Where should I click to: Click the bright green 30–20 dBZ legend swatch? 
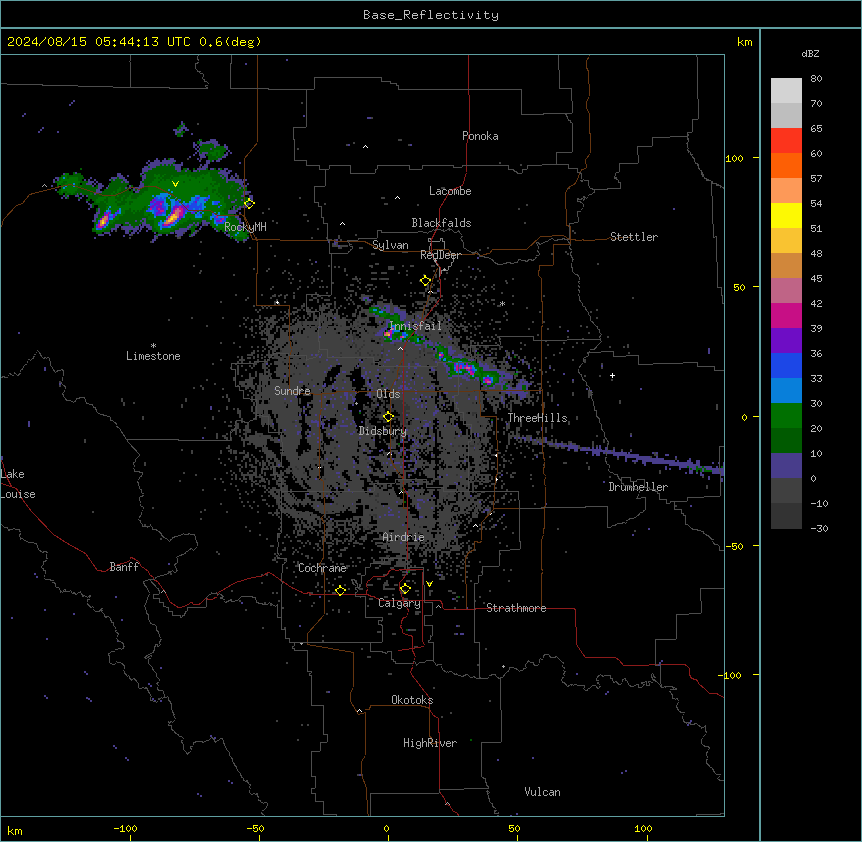coord(786,416)
